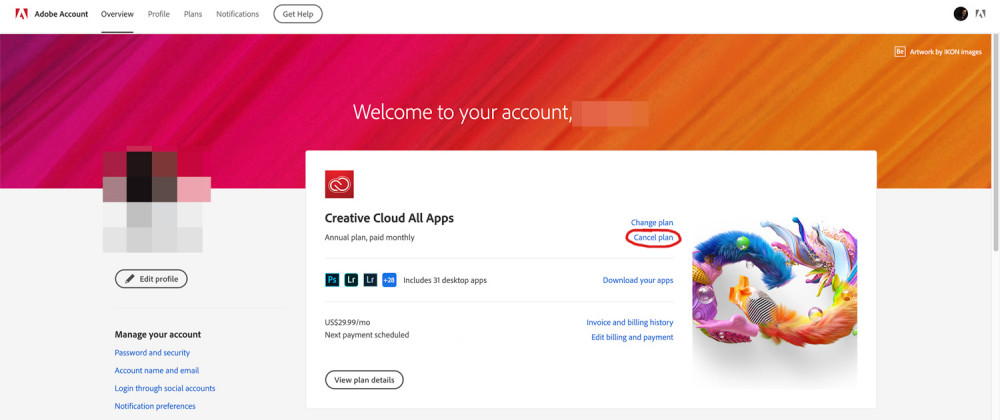
Task: Open Notification preferences link
Action: (x=155, y=406)
